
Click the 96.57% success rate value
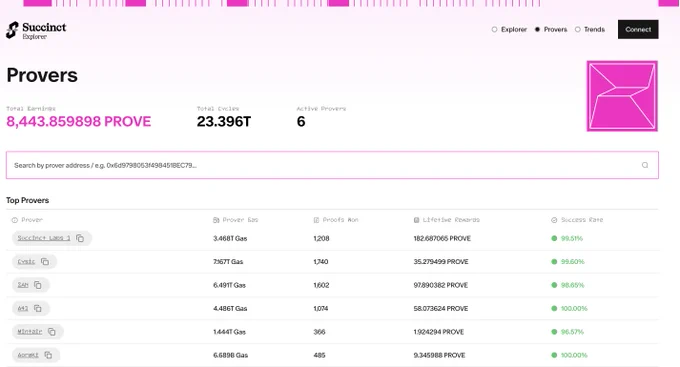(572, 332)
